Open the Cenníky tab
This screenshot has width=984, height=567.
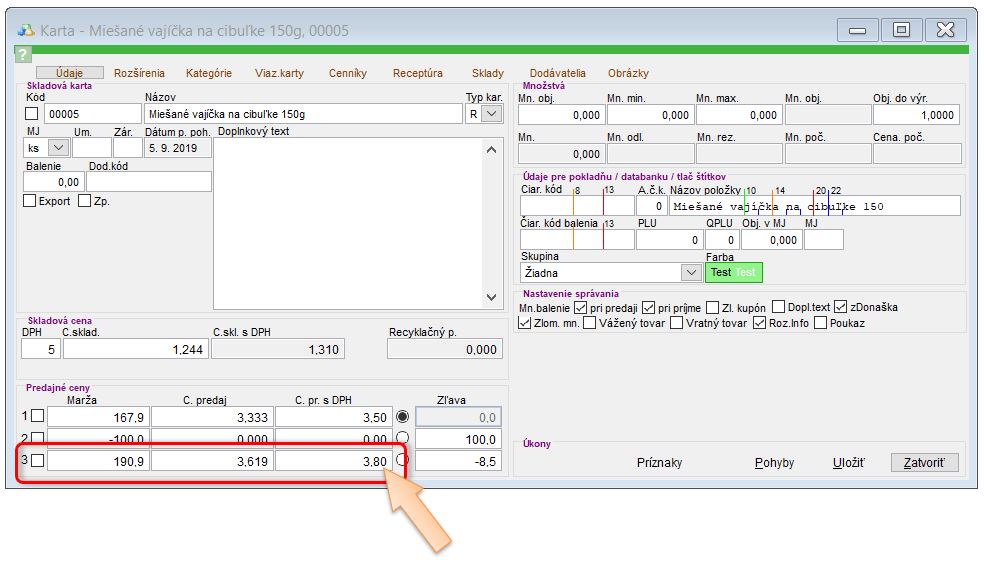[347, 73]
